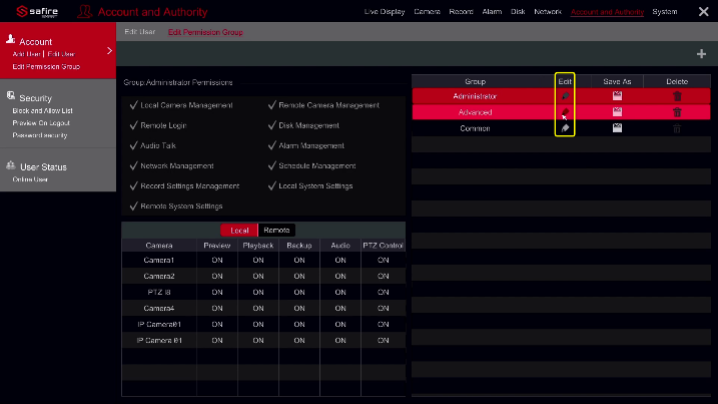Click the edit pencil for Common group
The width and height of the screenshot is (718, 404).
click(x=565, y=128)
